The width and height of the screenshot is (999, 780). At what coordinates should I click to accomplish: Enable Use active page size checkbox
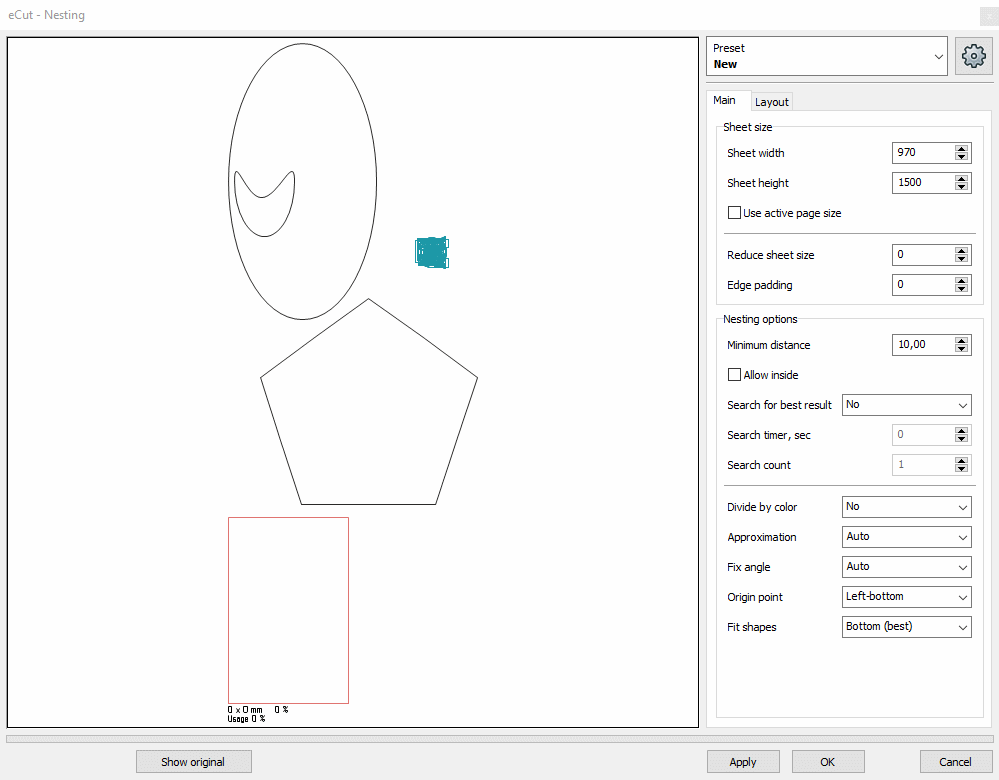click(735, 213)
